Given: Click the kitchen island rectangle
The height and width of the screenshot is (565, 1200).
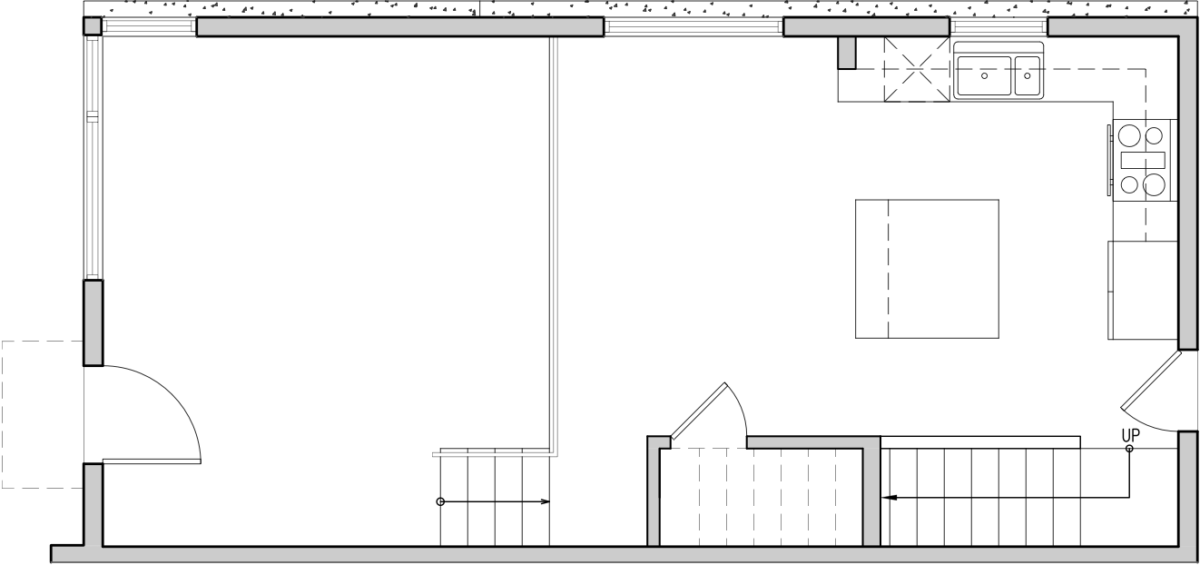Looking at the screenshot, I should point(926,268).
